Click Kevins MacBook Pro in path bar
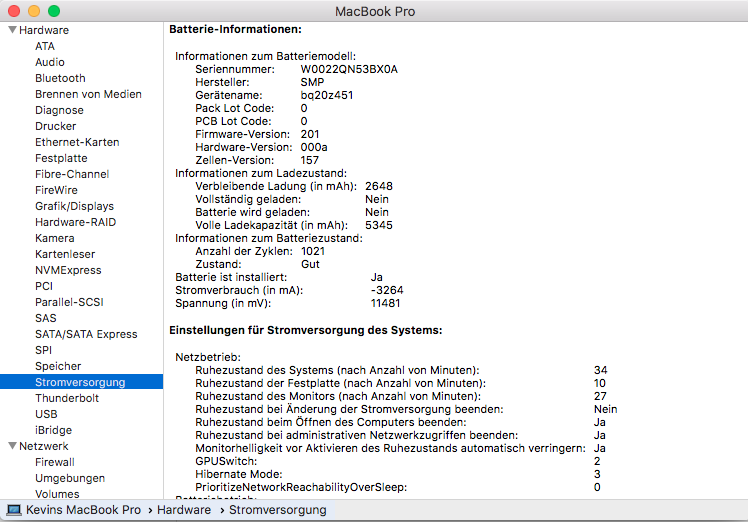Screen dimensions: 748x522 pos(83,510)
